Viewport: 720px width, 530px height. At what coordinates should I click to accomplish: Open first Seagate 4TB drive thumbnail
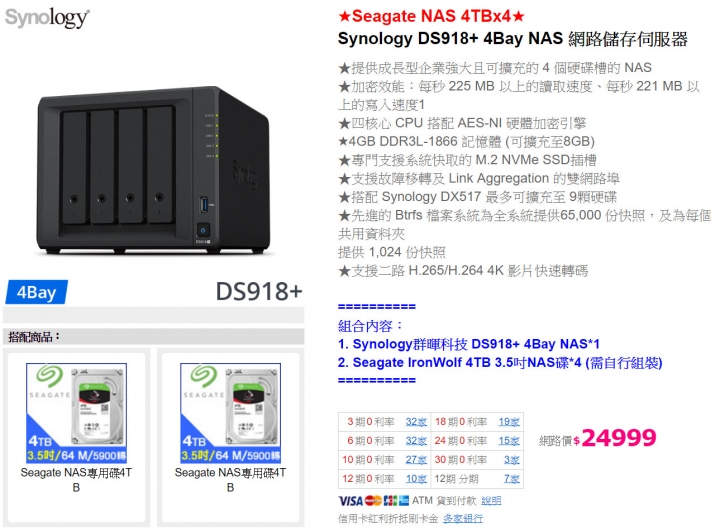click(x=76, y=413)
